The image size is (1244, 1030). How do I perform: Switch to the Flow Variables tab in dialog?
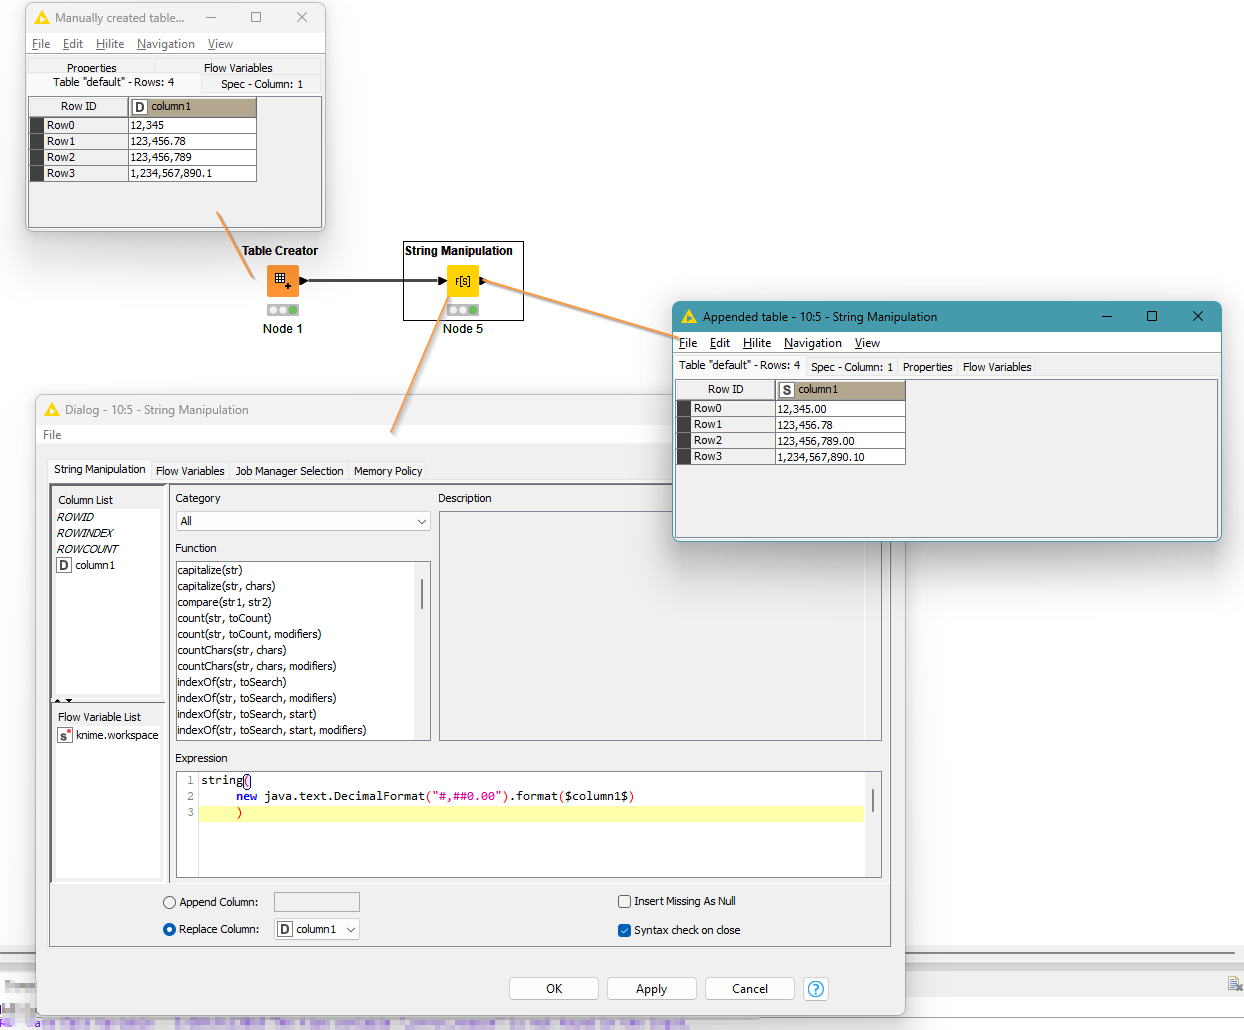(190, 471)
